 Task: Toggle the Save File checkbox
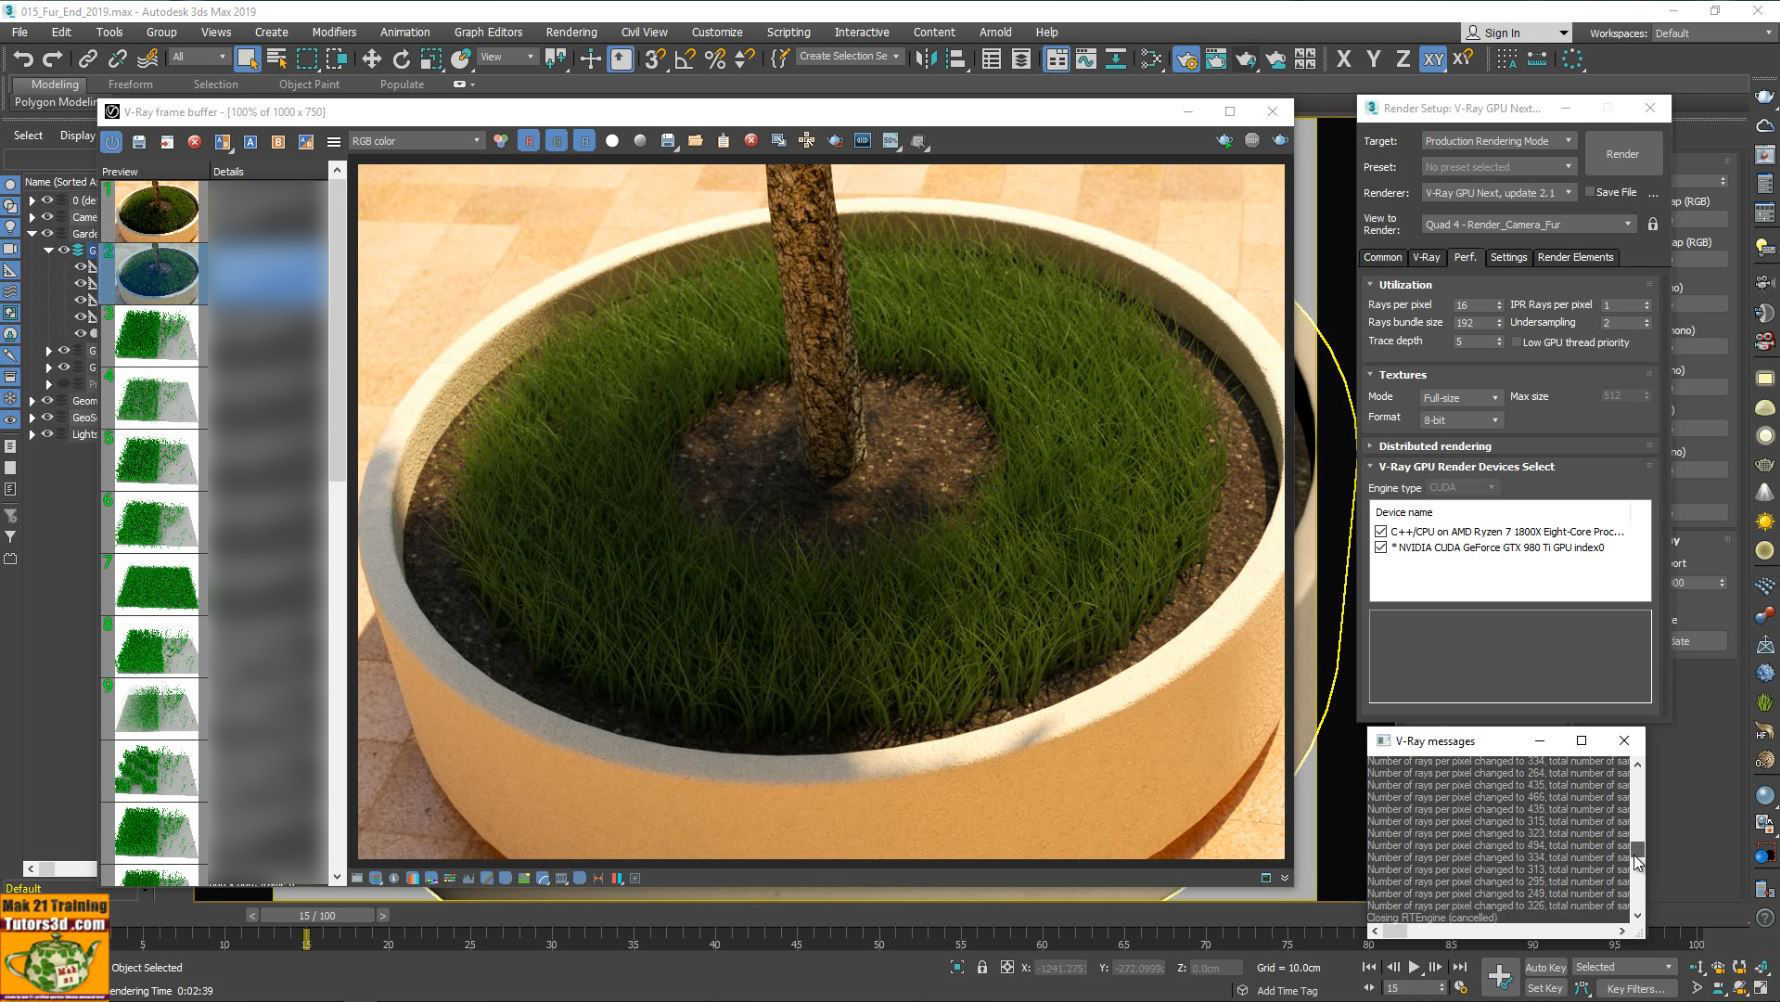tap(1590, 192)
